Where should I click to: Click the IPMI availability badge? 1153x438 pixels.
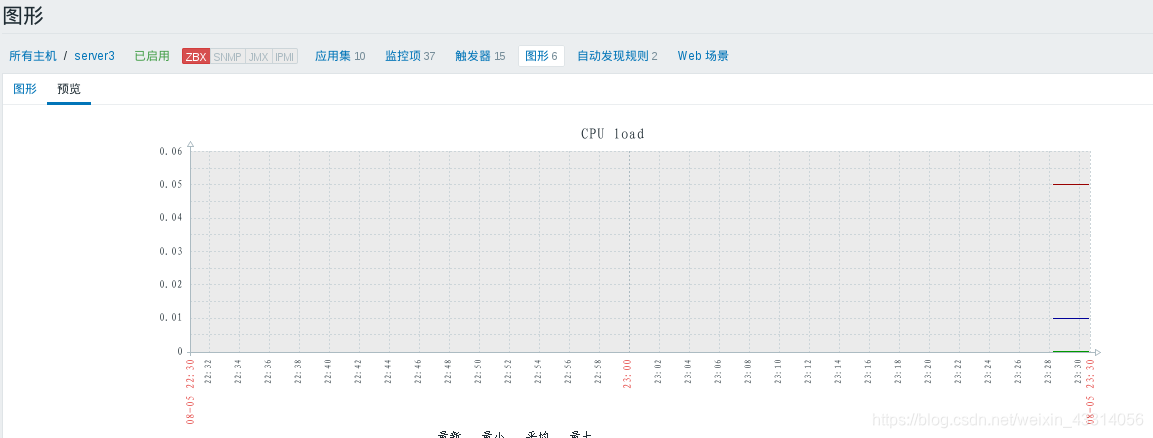point(285,57)
